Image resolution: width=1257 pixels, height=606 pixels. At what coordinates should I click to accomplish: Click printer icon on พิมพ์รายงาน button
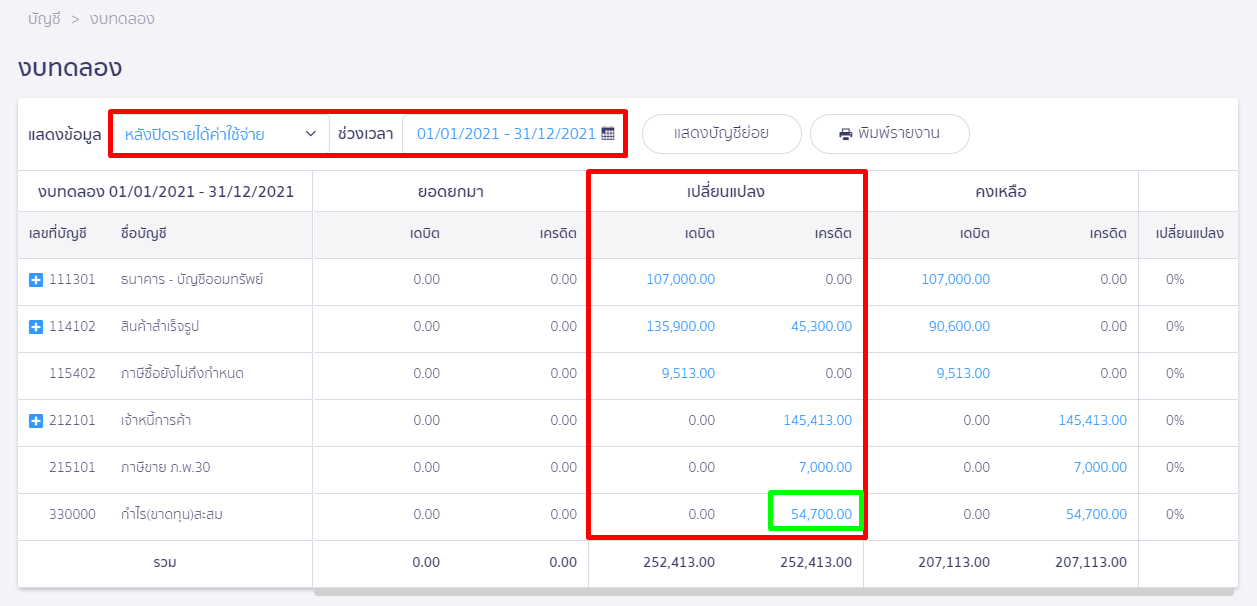846,134
